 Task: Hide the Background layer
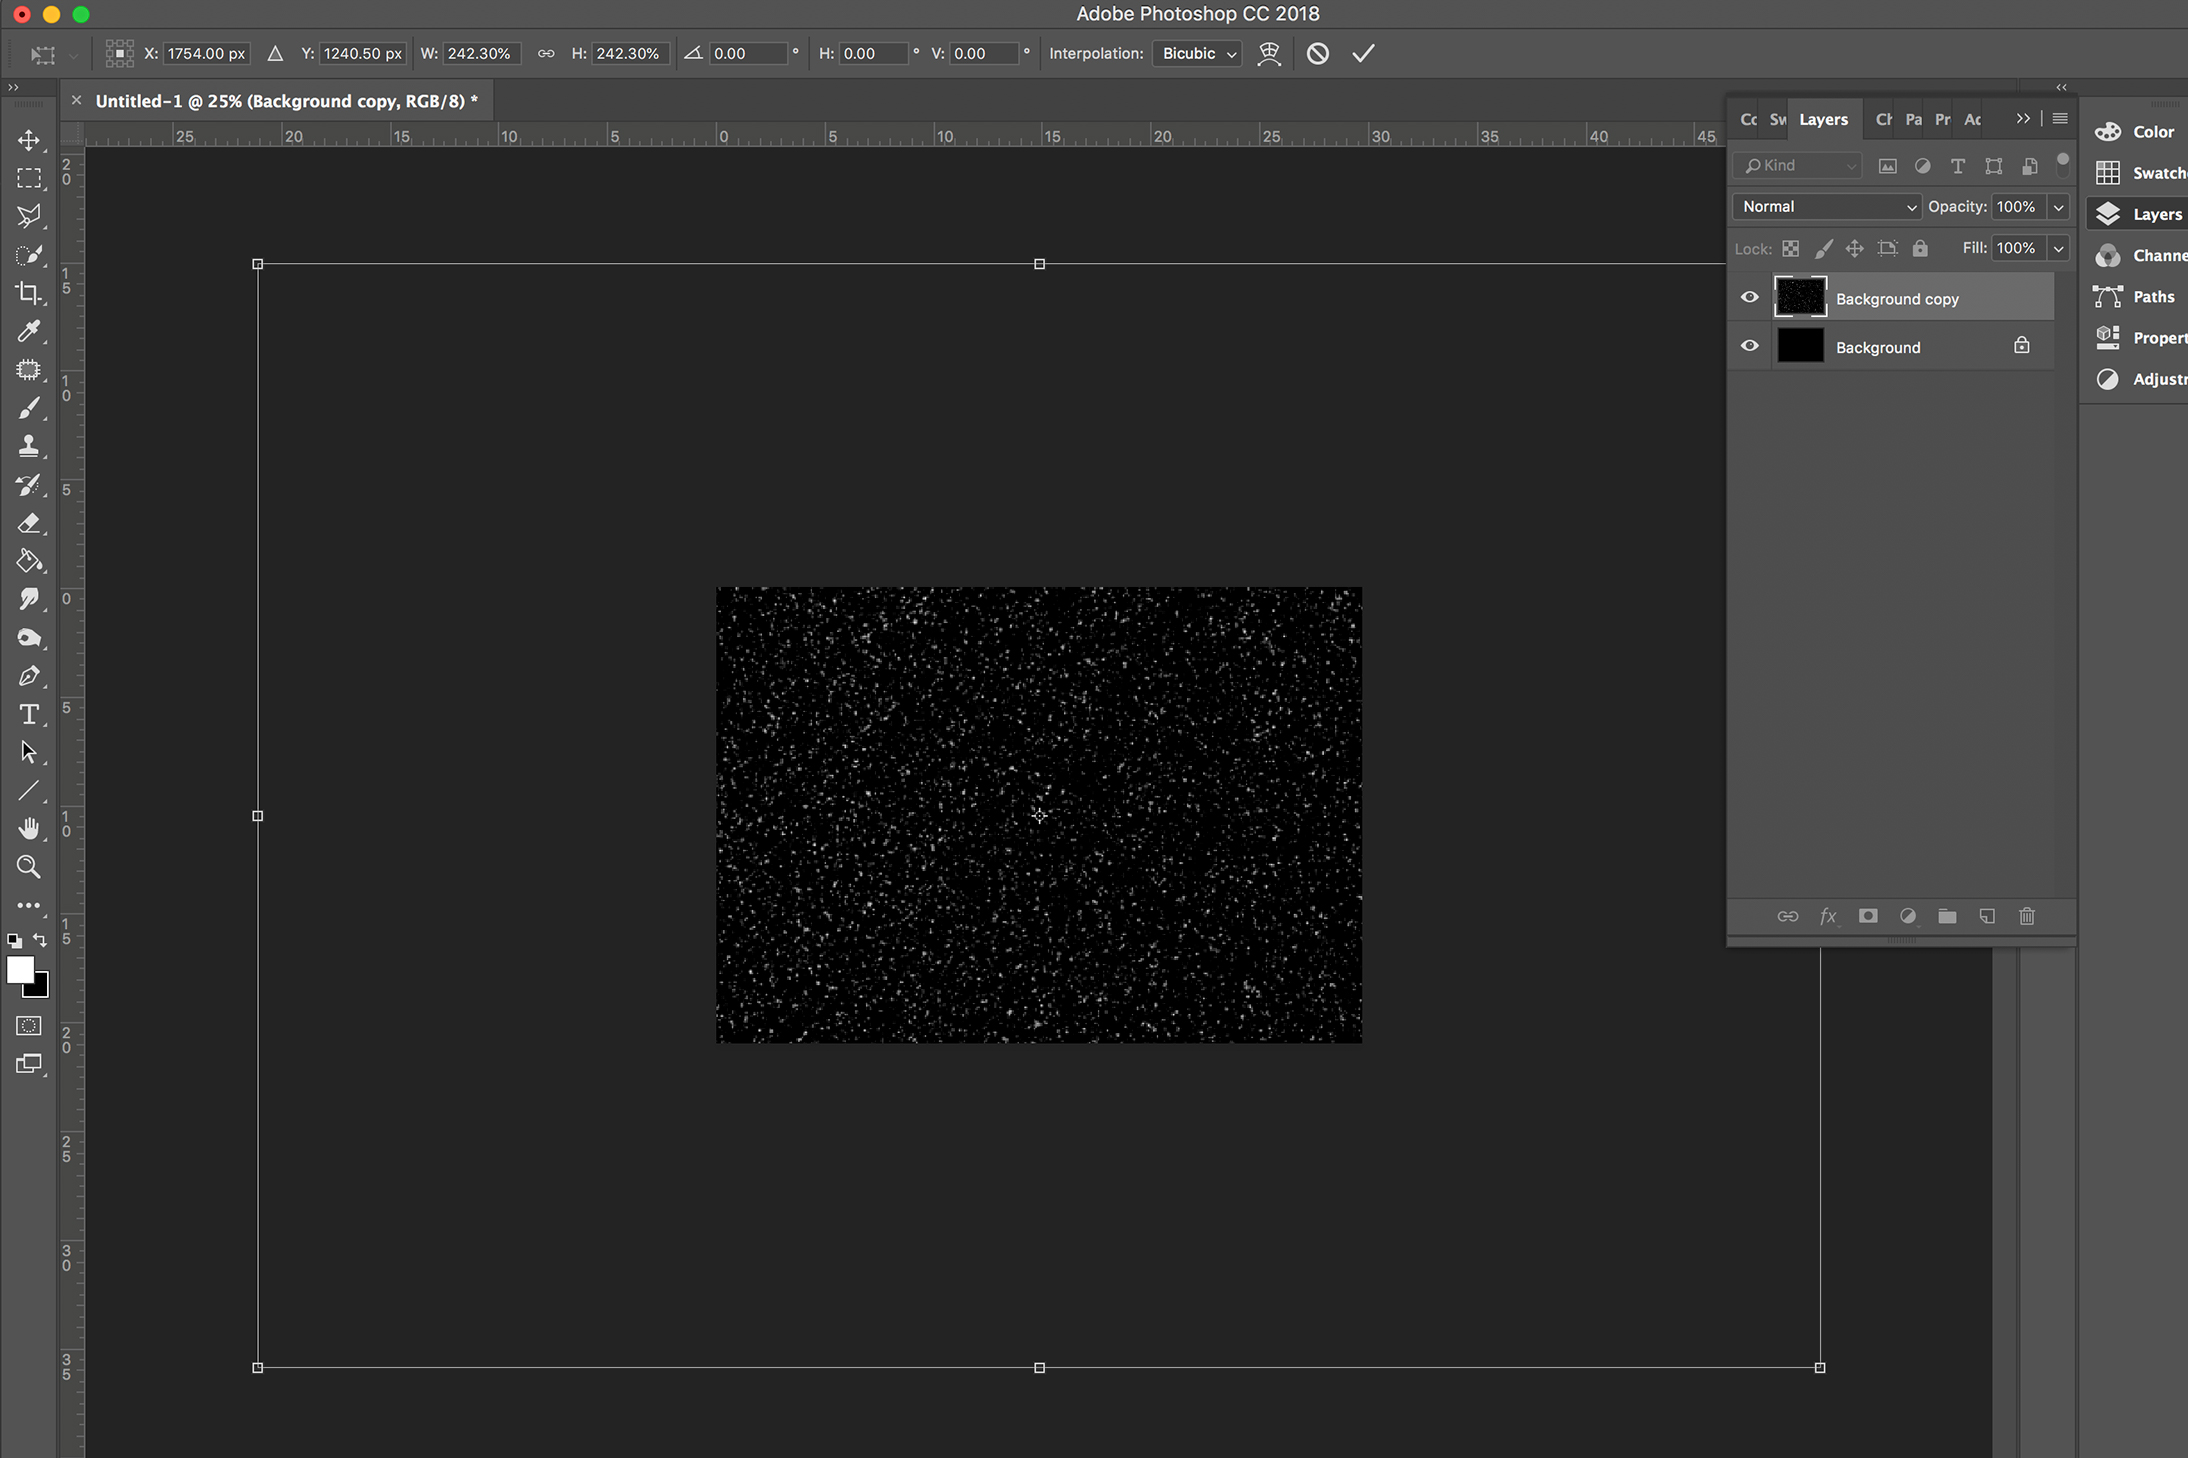coord(1749,346)
